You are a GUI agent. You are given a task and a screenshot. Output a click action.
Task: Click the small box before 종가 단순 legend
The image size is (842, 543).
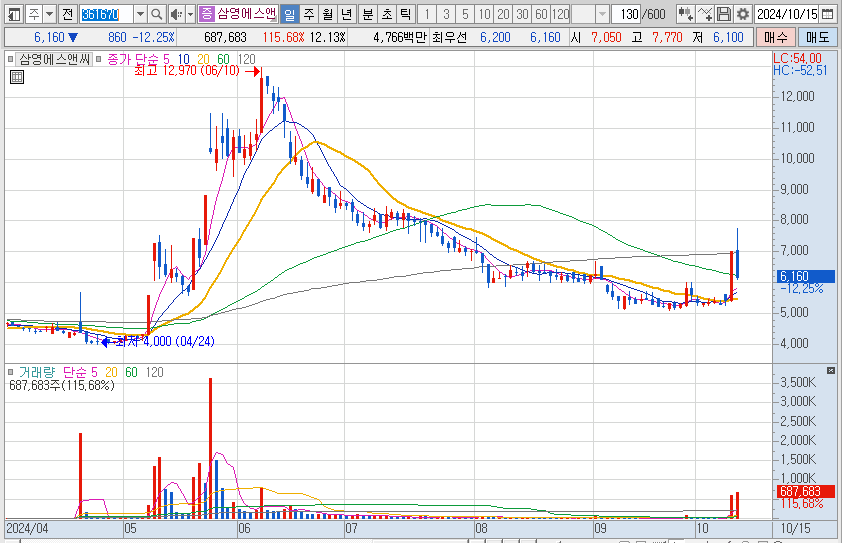pos(98,59)
